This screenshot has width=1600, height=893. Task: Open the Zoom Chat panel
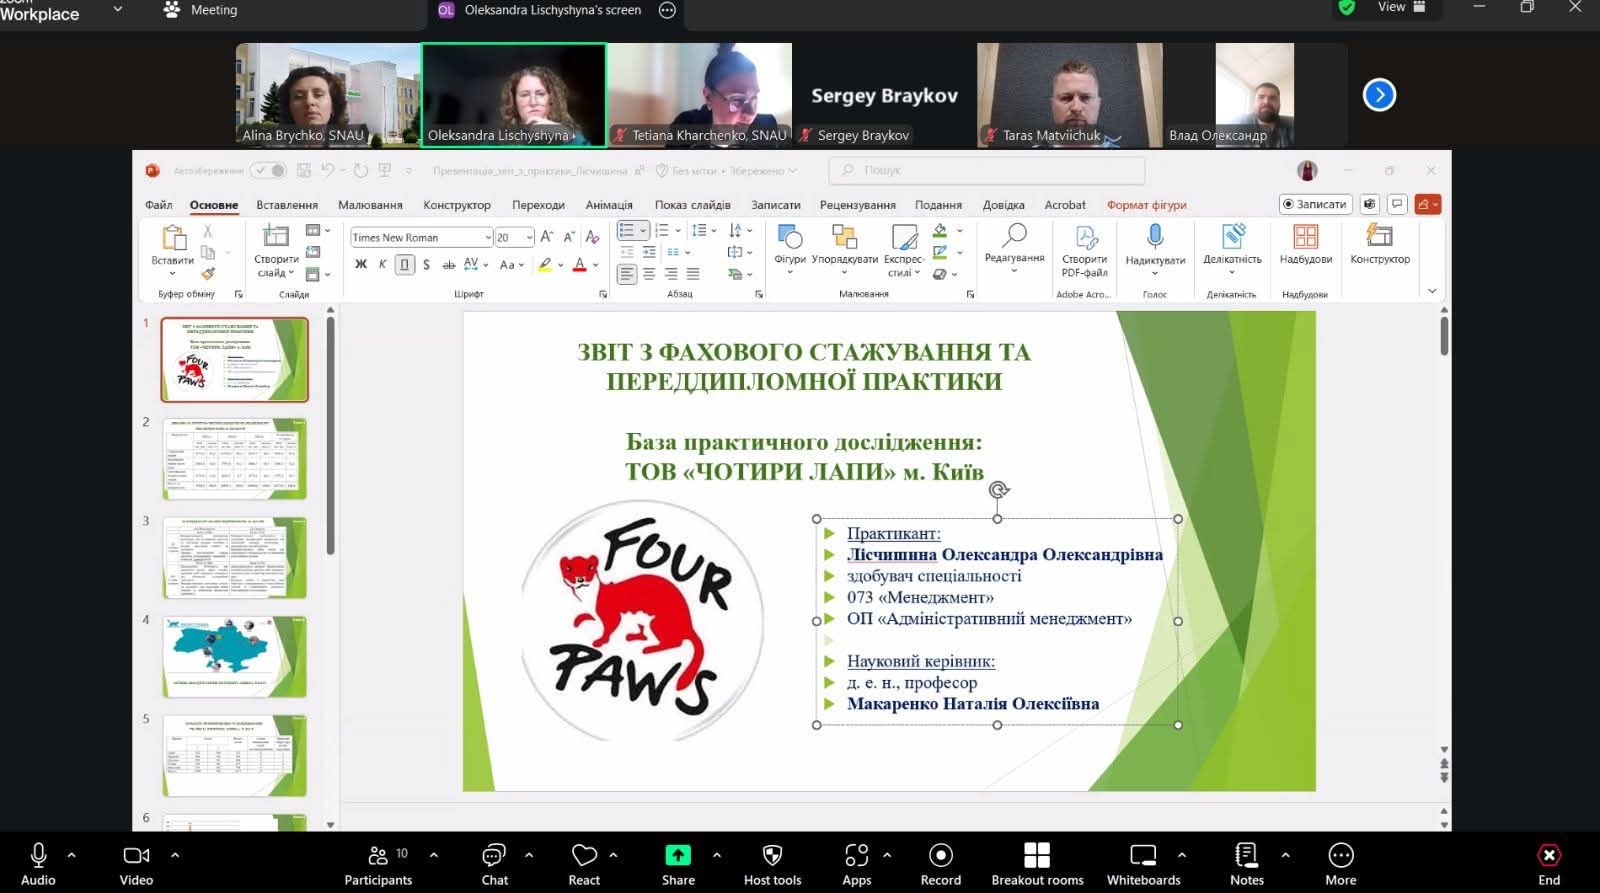click(494, 856)
